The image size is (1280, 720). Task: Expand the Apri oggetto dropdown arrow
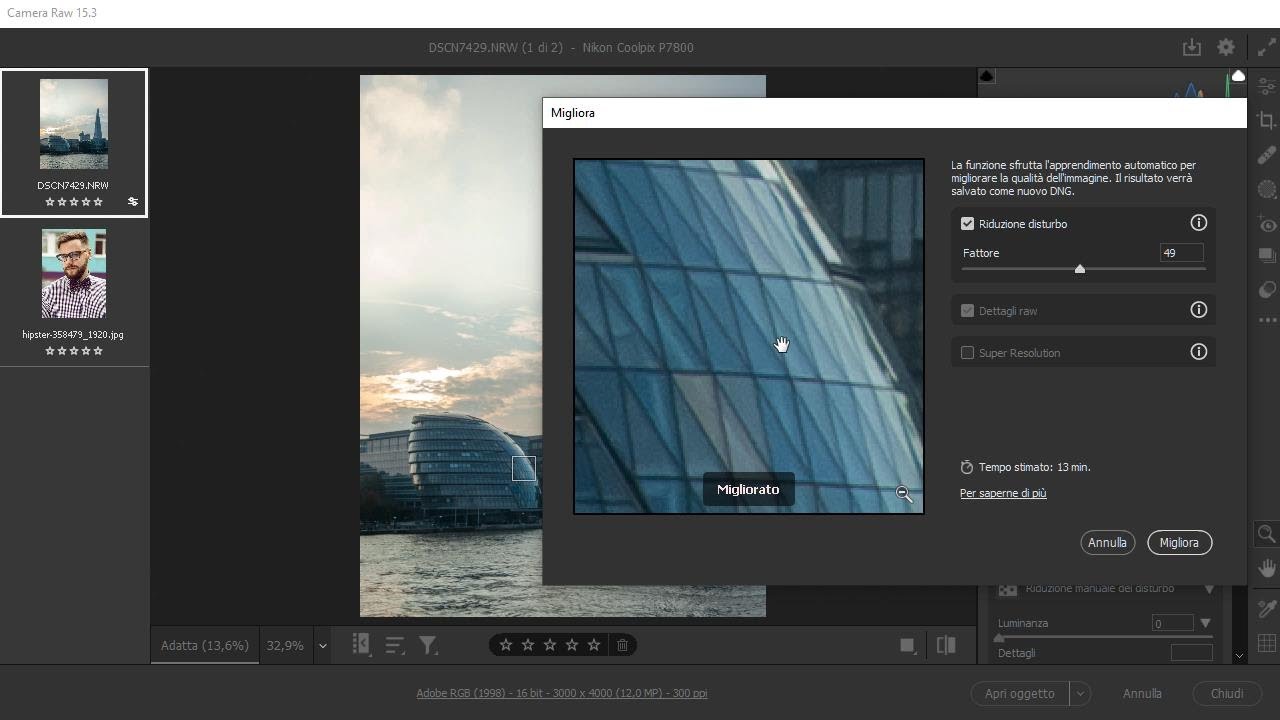coord(1079,693)
